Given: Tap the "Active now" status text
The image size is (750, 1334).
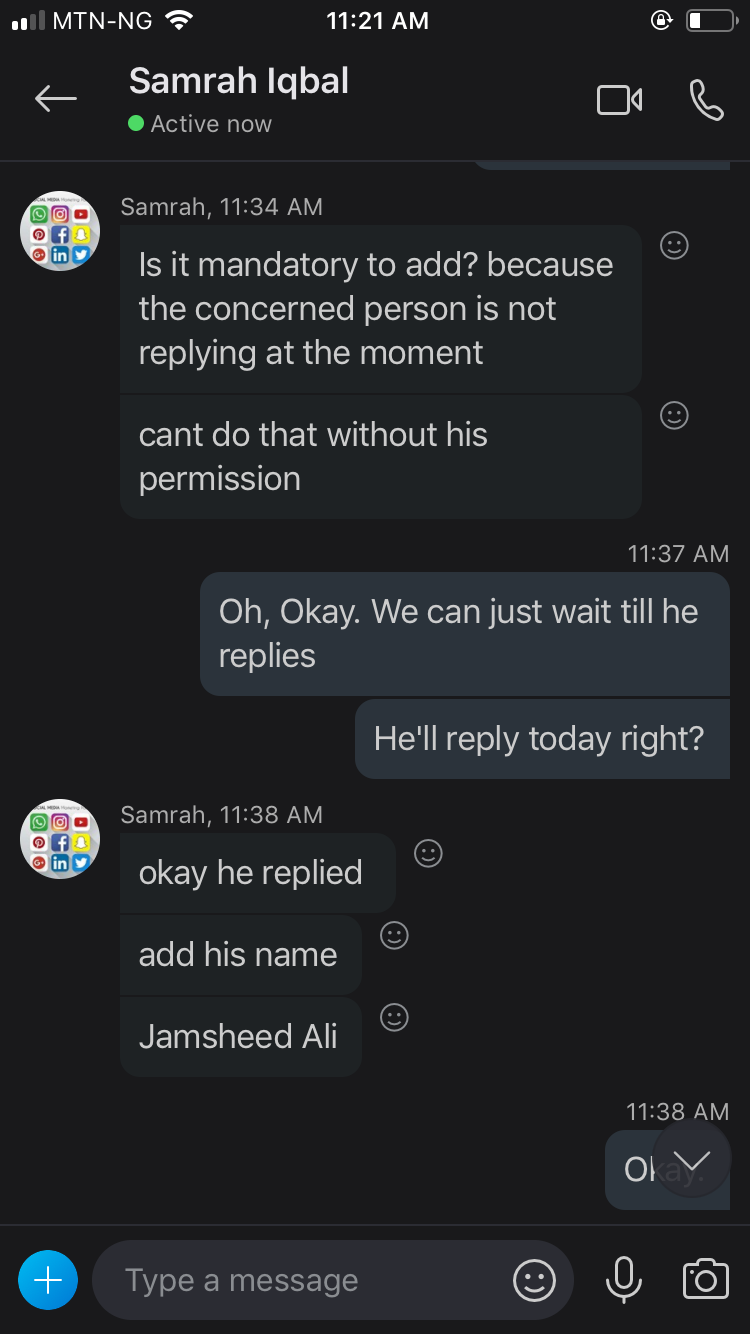Looking at the screenshot, I should pyautogui.click(x=211, y=124).
